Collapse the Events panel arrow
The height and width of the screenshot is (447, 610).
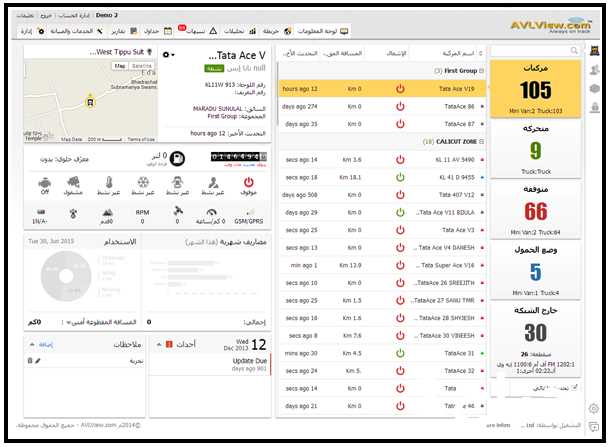click(159, 344)
